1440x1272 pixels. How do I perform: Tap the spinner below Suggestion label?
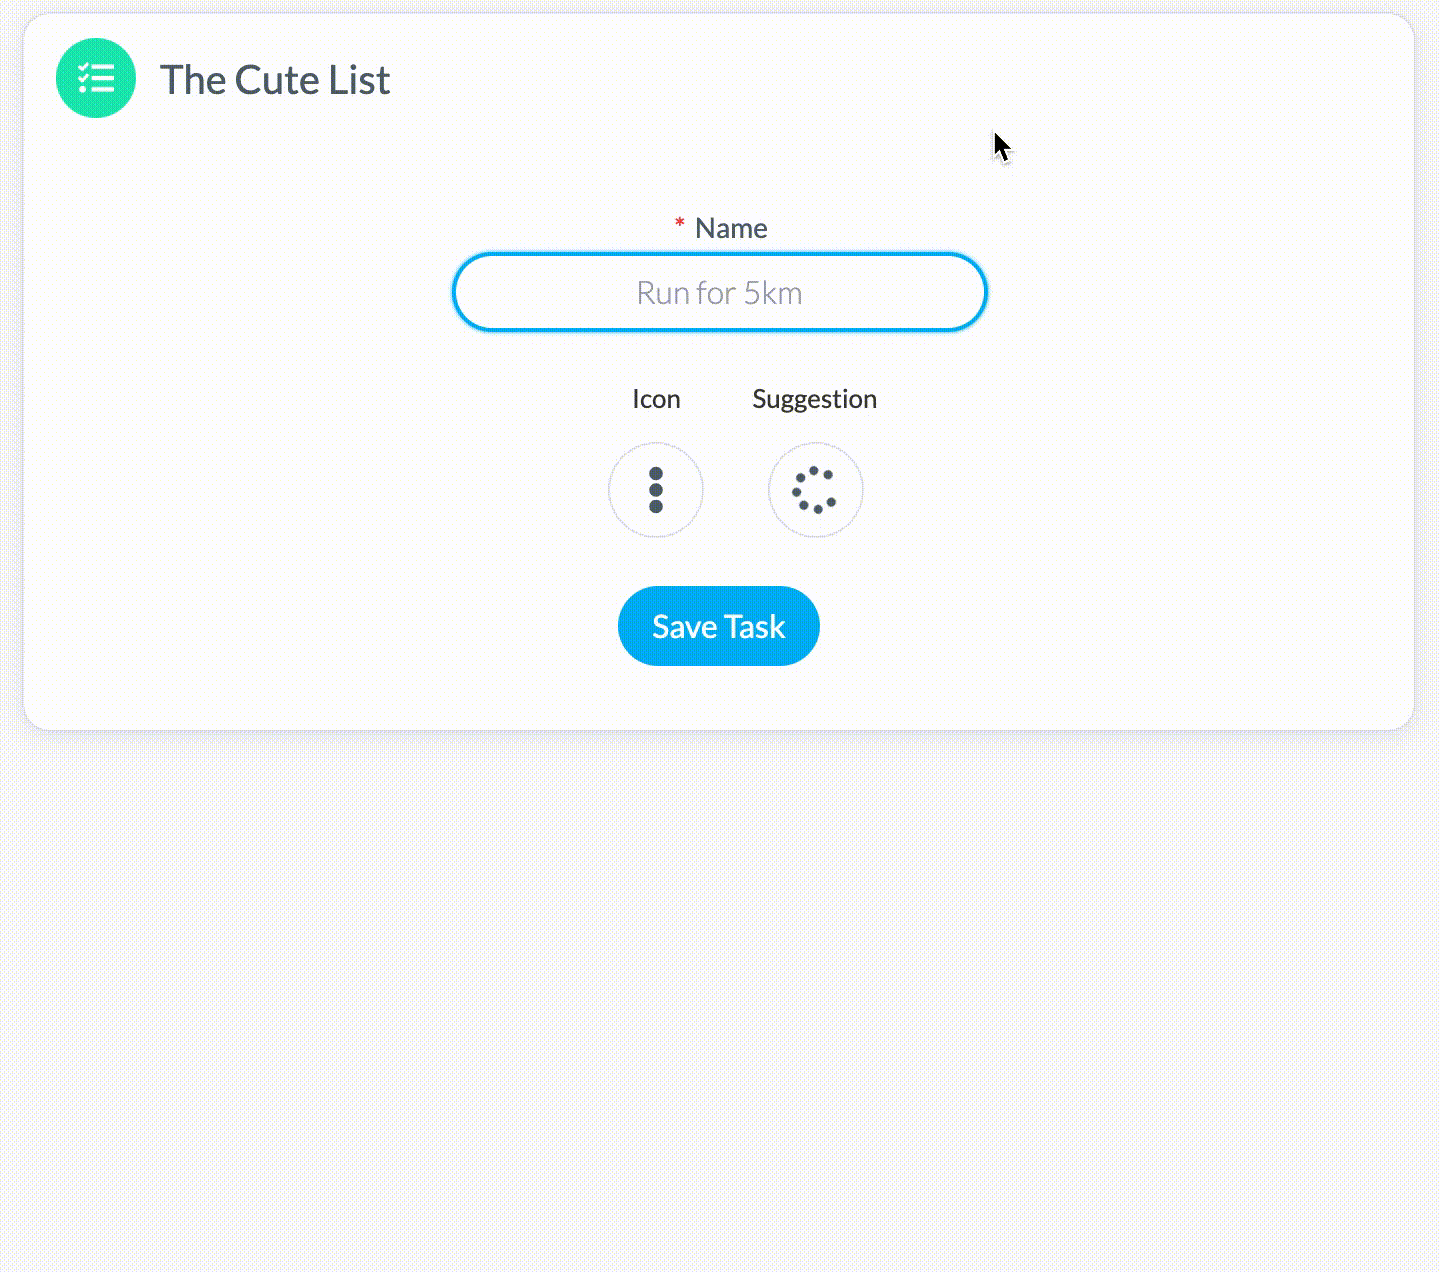(x=815, y=490)
